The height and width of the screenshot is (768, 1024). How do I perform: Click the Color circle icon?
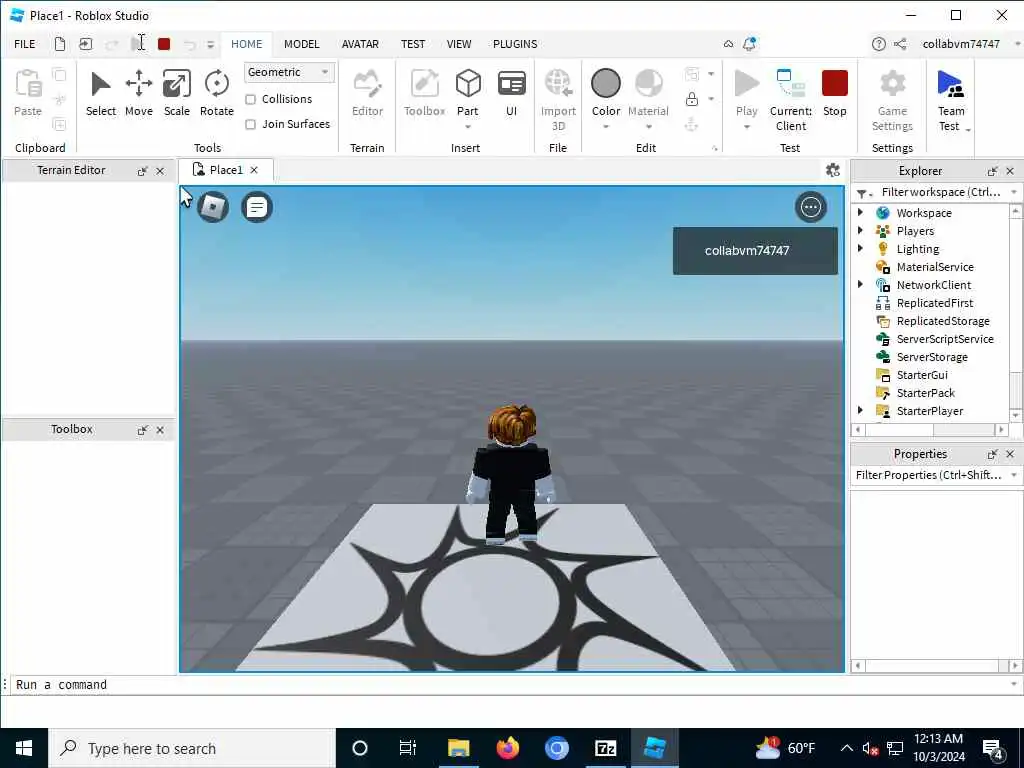click(605, 84)
